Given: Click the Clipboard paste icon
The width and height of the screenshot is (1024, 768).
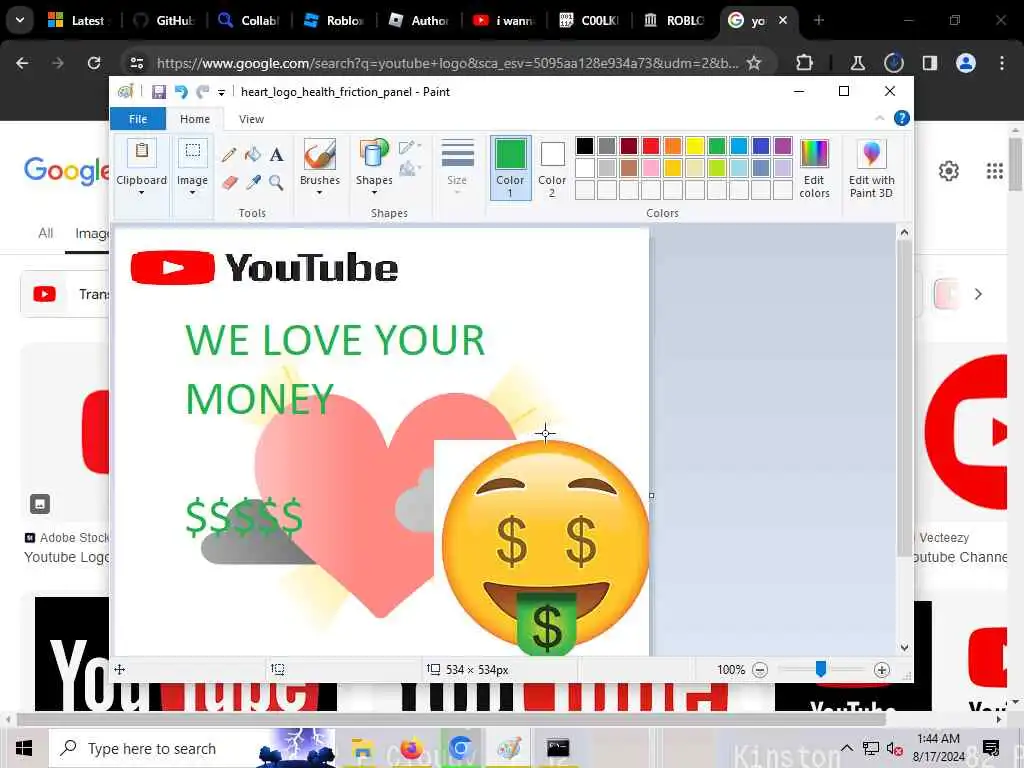Looking at the screenshot, I should 142,152.
